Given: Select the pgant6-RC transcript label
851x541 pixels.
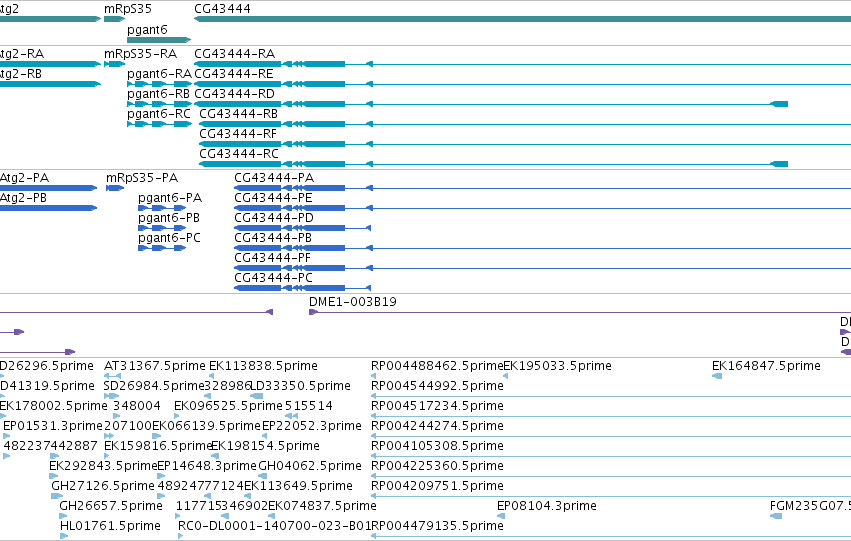Looking at the screenshot, I should [158, 114].
